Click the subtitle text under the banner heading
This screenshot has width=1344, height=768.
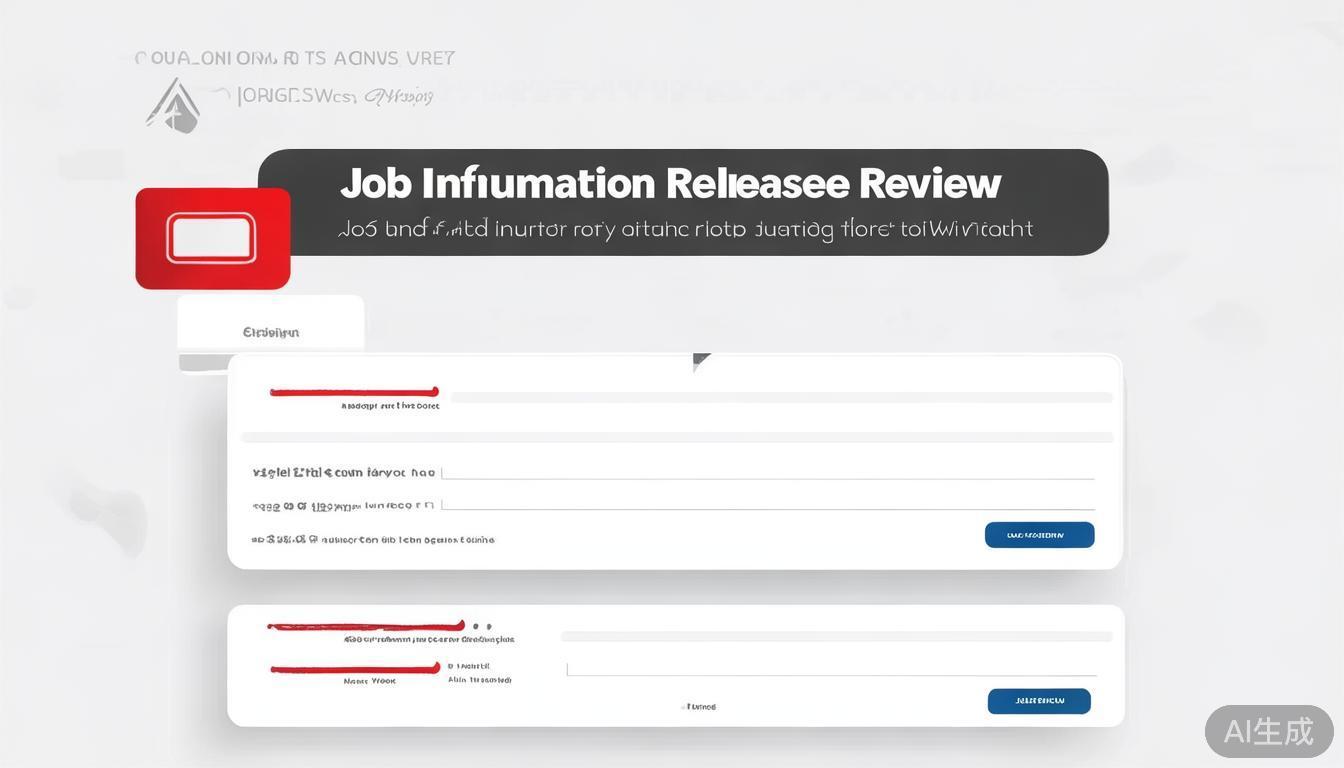[x=685, y=229]
